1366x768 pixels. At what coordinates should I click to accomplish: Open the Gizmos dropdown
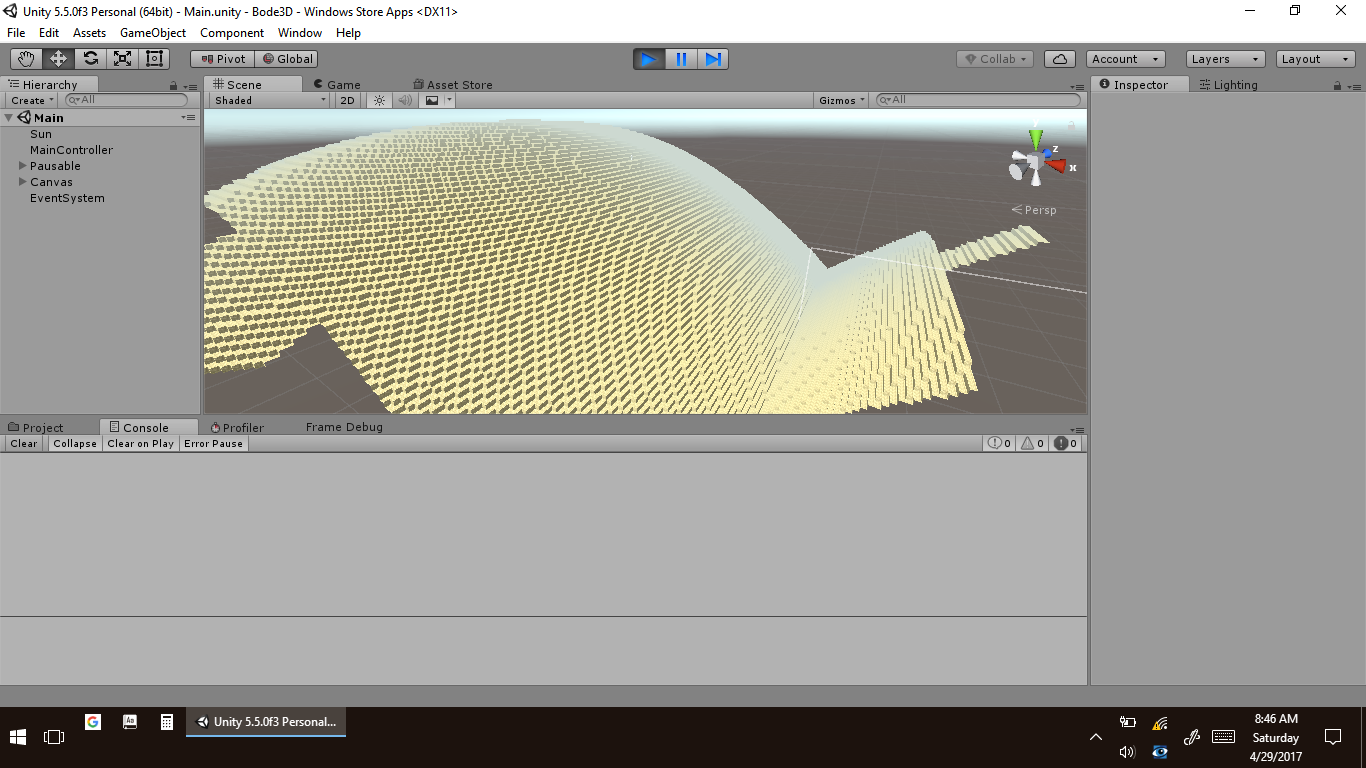pos(841,100)
